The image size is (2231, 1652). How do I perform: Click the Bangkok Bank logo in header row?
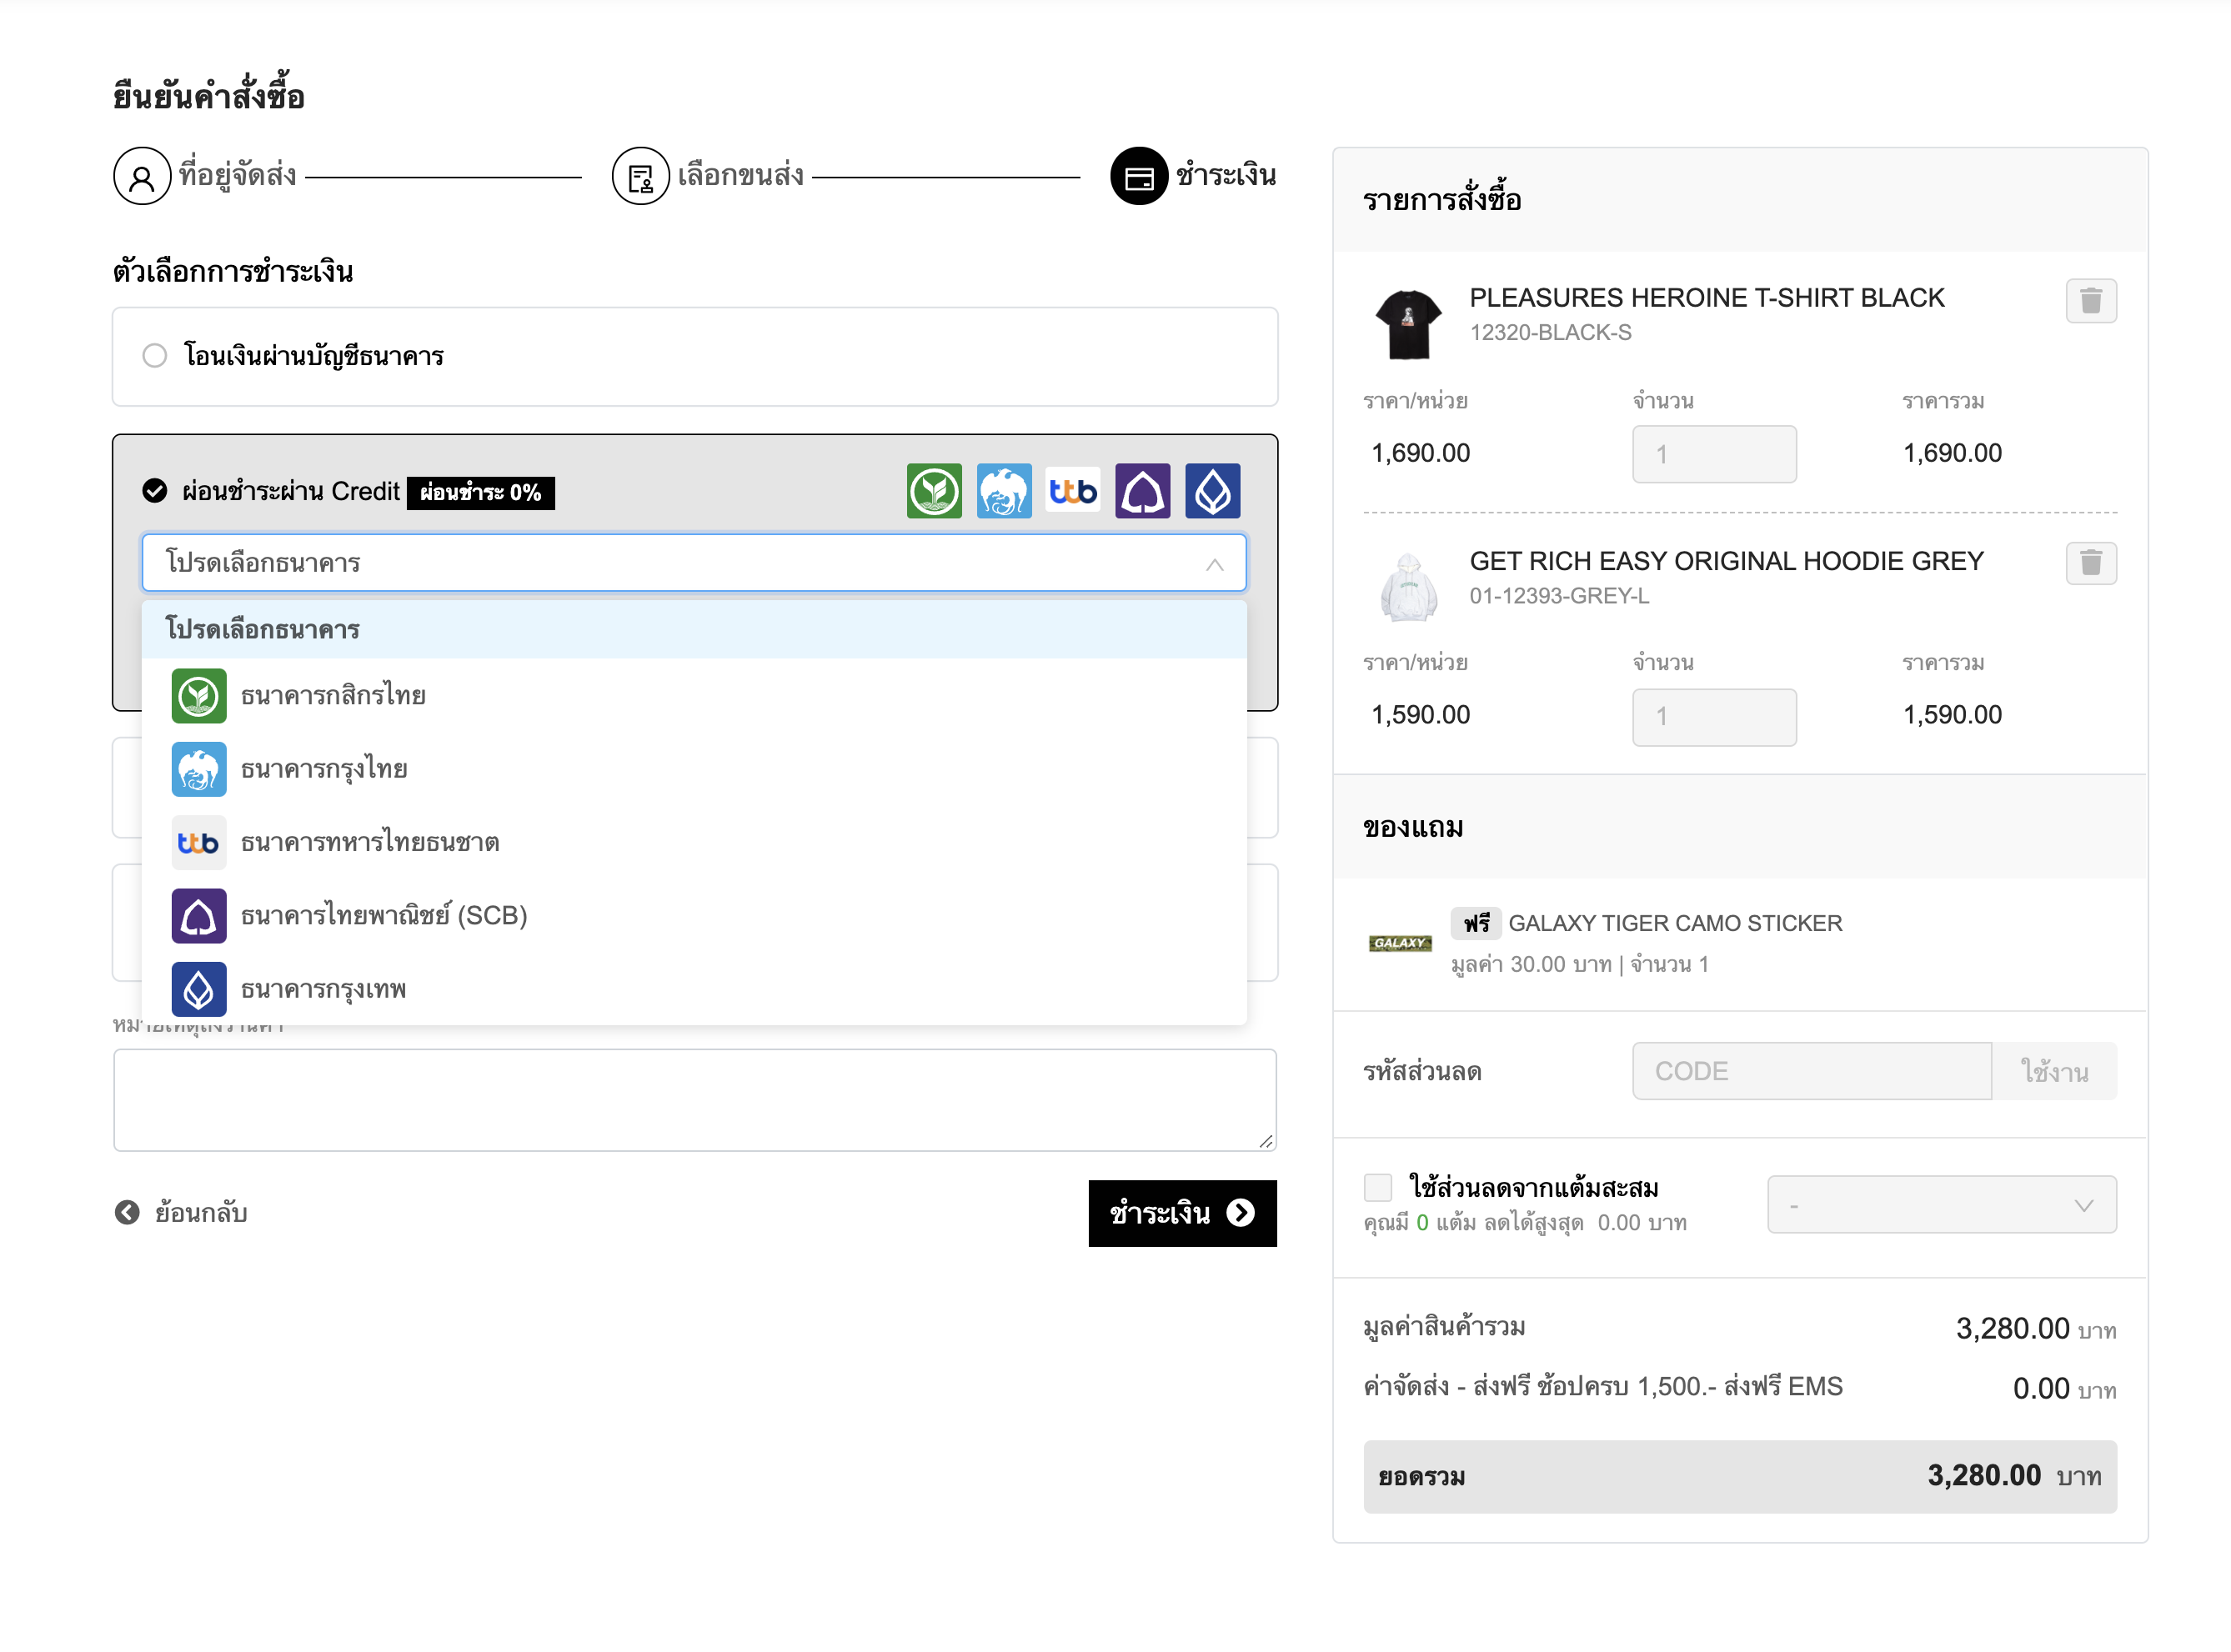coord(1212,491)
